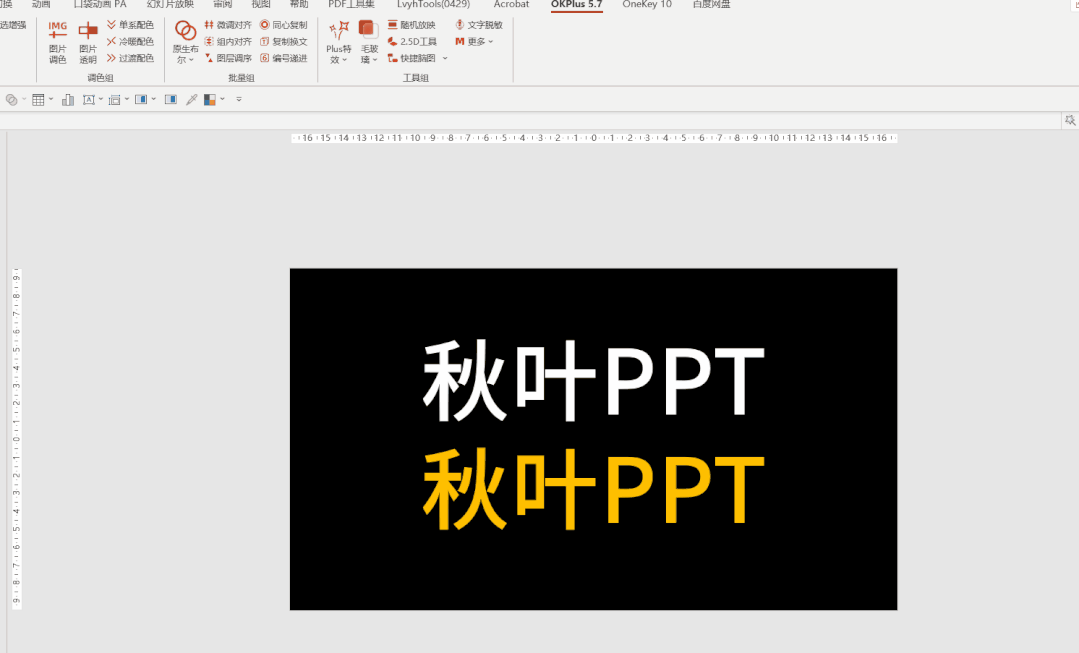Screen dimensions: 1079x653
Task: Click the merge shapes icon in quick toolbar
Action: 12,100
